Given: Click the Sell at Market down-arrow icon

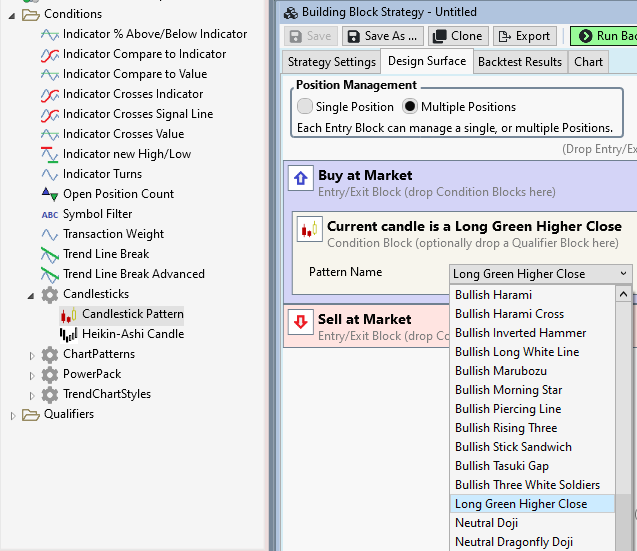Looking at the screenshot, I should point(300,322).
